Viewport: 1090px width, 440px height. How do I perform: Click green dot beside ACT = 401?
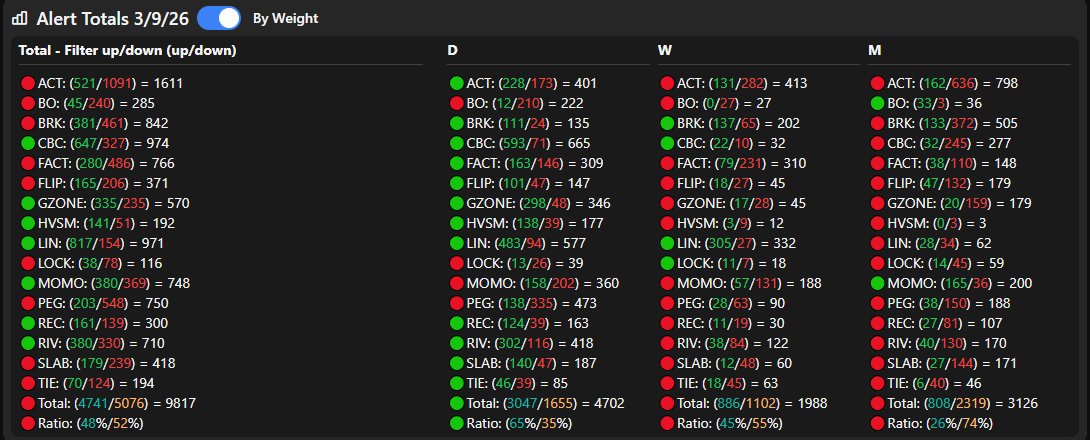457,83
